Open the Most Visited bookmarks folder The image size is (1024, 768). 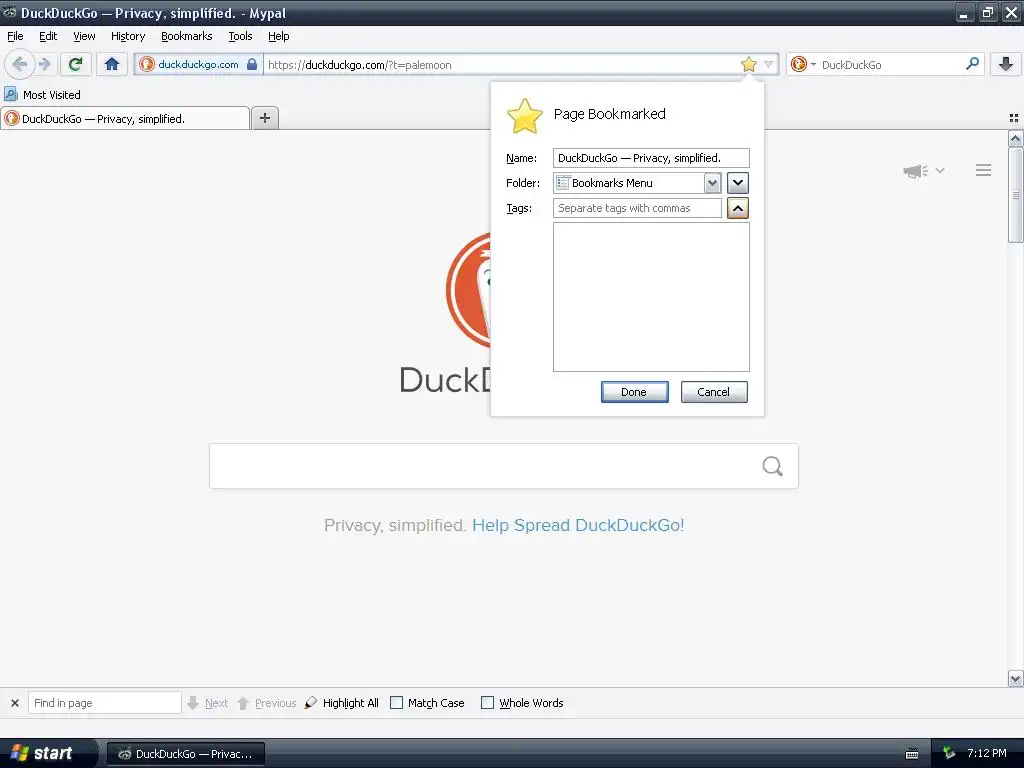point(43,95)
